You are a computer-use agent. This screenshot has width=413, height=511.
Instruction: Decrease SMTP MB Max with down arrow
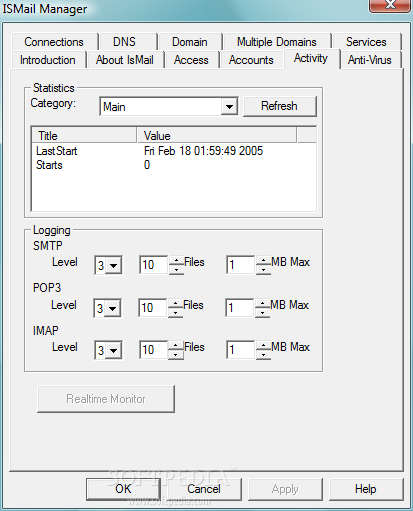pos(263,270)
